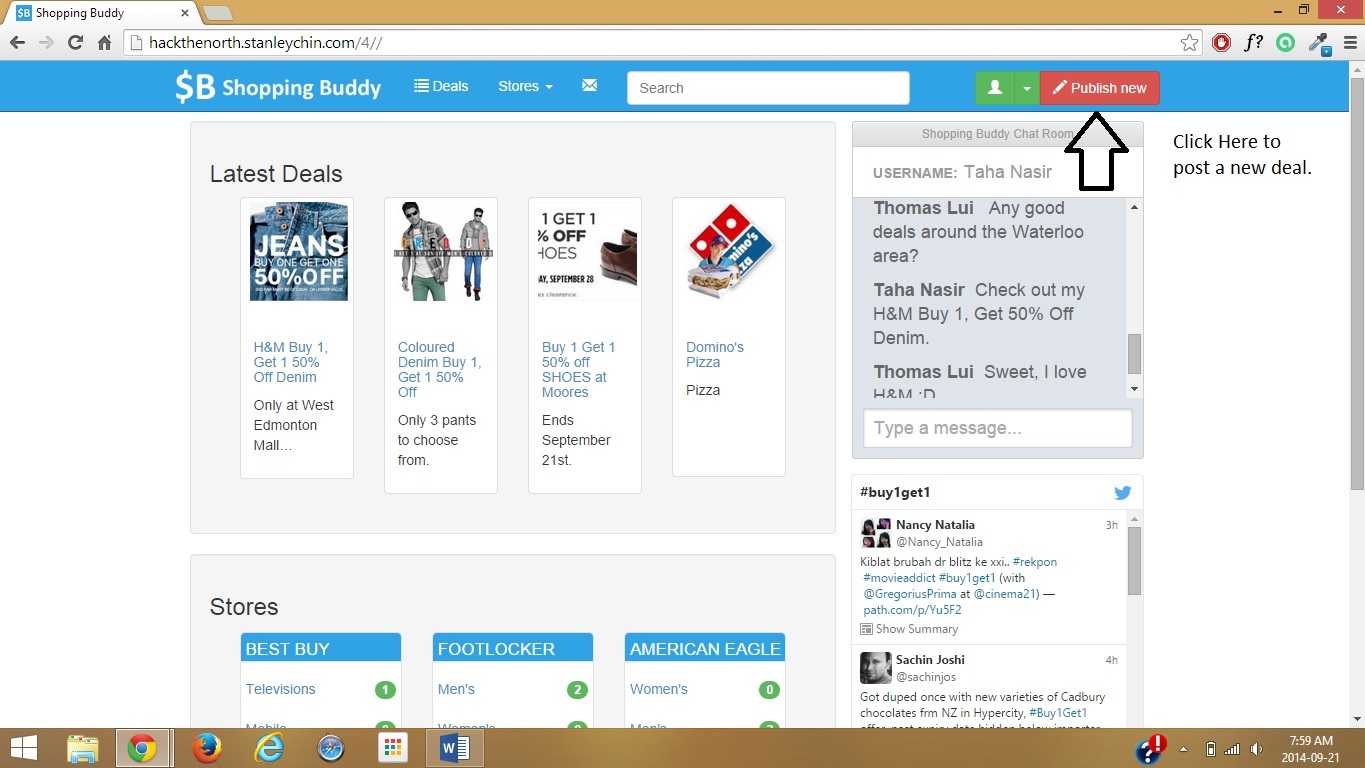Reload the page with refresh icon
The height and width of the screenshot is (768, 1365).
click(75, 43)
